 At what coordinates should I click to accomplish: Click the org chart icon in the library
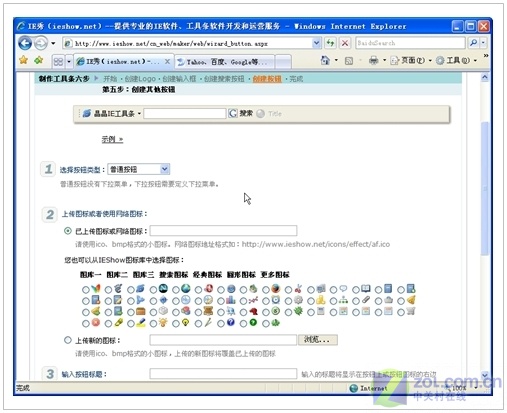click(x=343, y=300)
